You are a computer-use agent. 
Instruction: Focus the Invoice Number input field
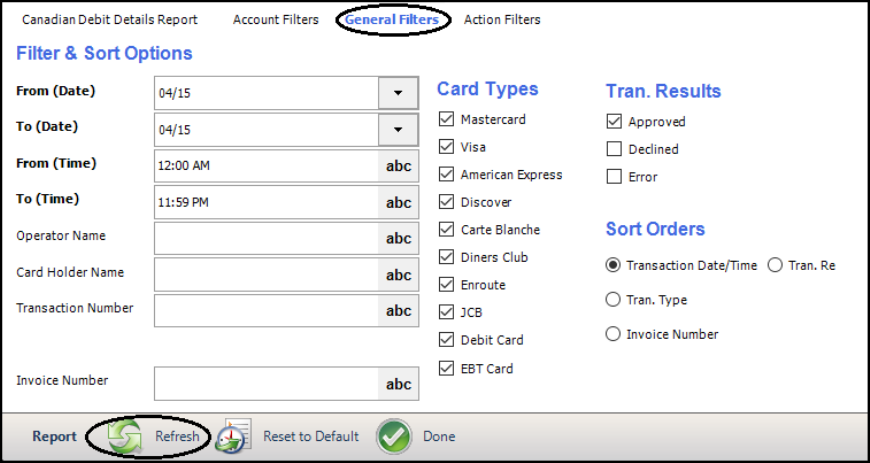point(267,384)
